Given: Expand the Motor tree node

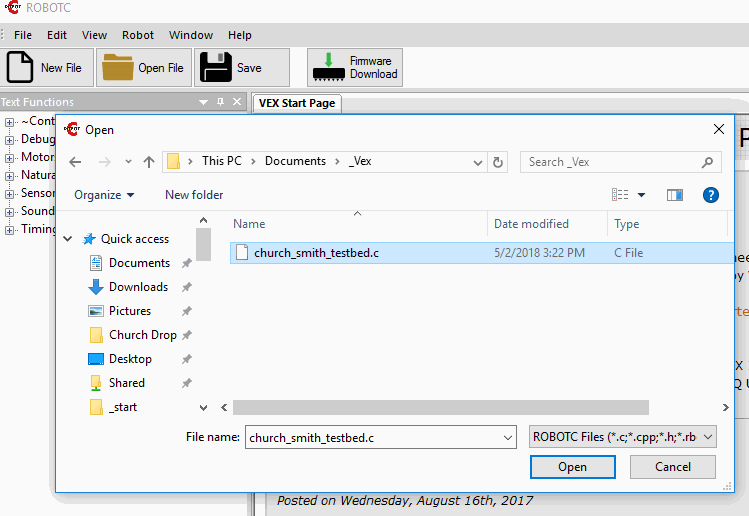Looking at the screenshot, I should (9, 157).
